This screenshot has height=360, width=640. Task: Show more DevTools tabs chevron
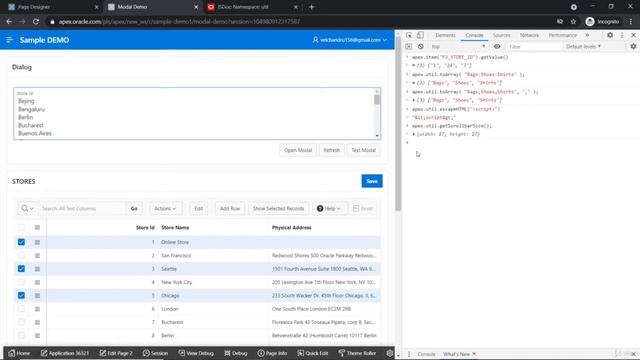pyautogui.click(x=587, y=36)
